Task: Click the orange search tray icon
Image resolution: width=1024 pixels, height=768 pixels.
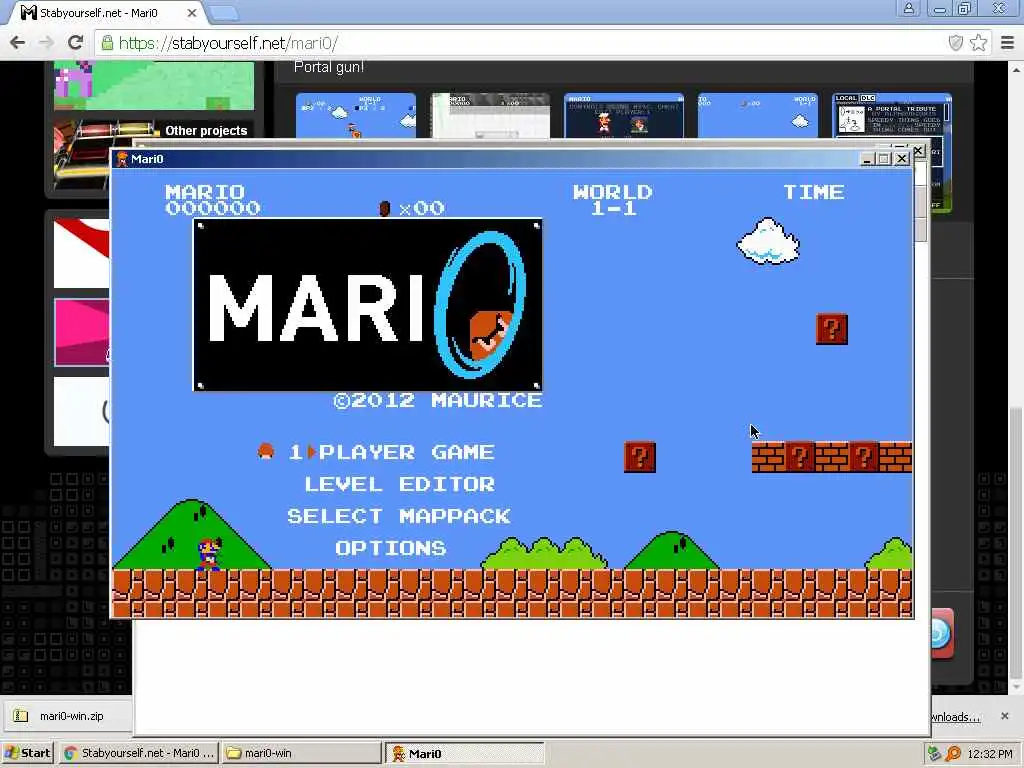Action: pos(953,754)
